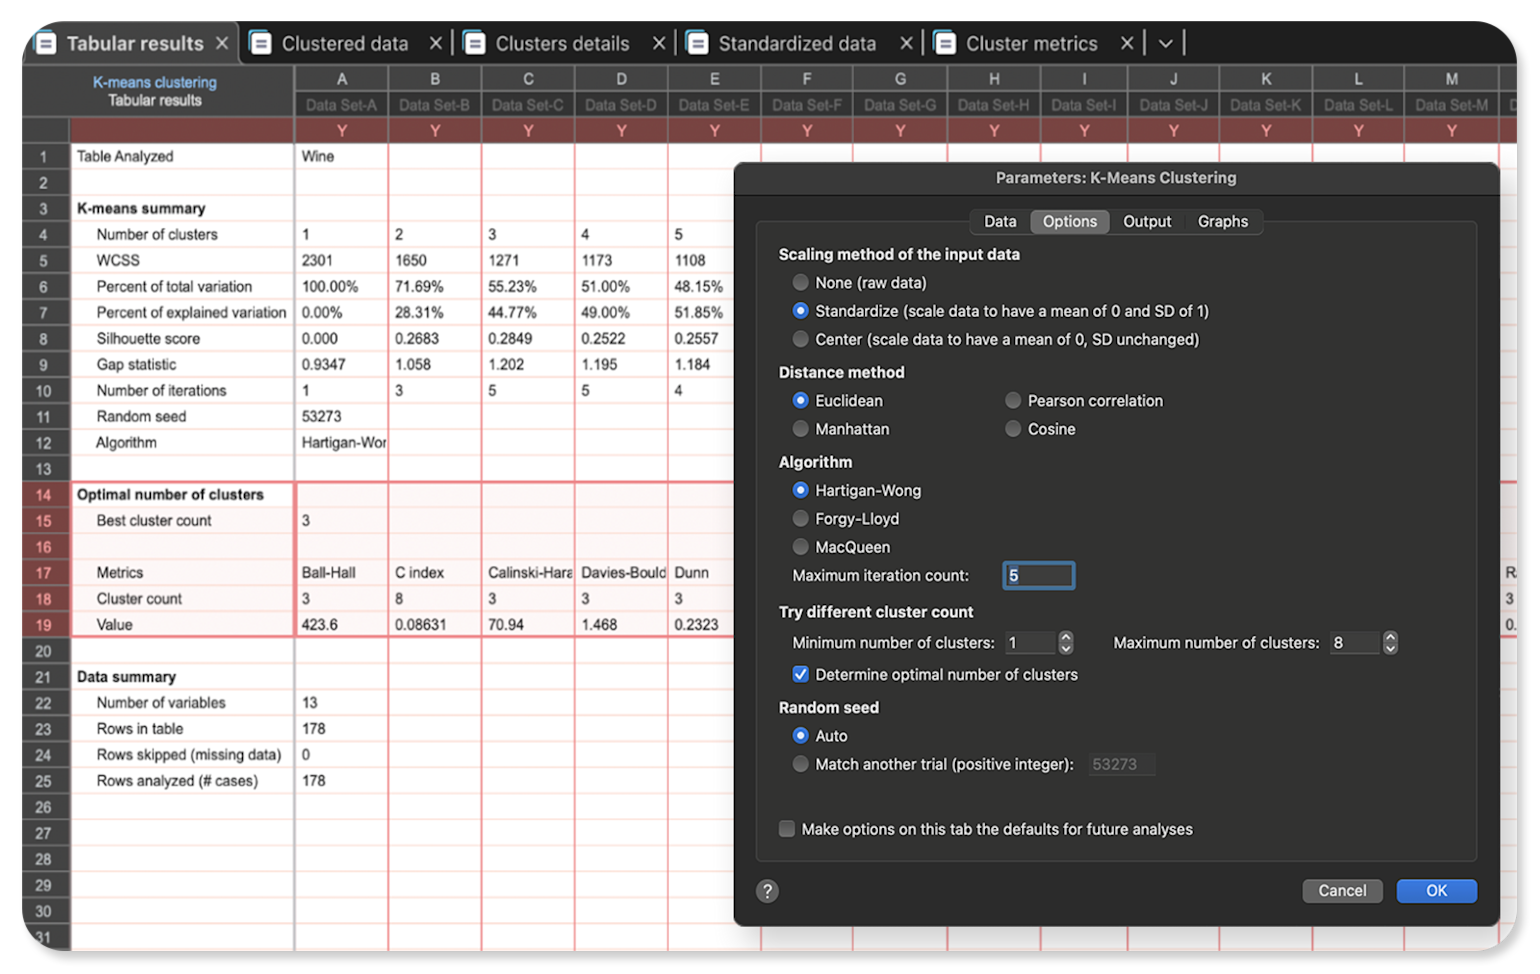Click the Minimum number of clusters field

[1029, 643]
